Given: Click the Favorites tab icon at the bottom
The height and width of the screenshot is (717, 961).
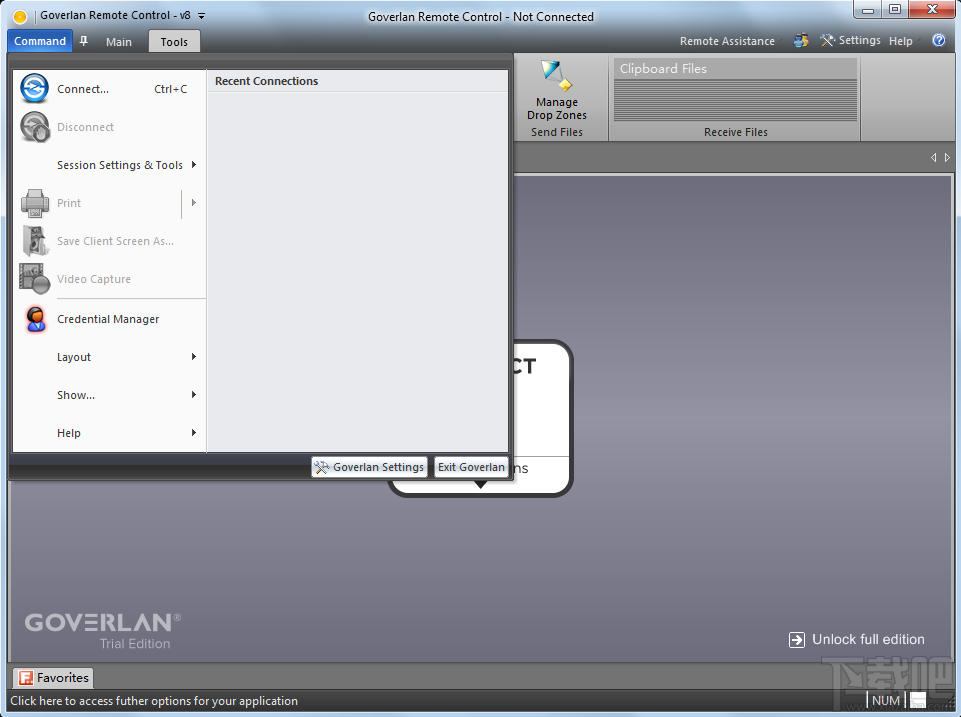Looking at the screenshot, I should coord(26,678).
